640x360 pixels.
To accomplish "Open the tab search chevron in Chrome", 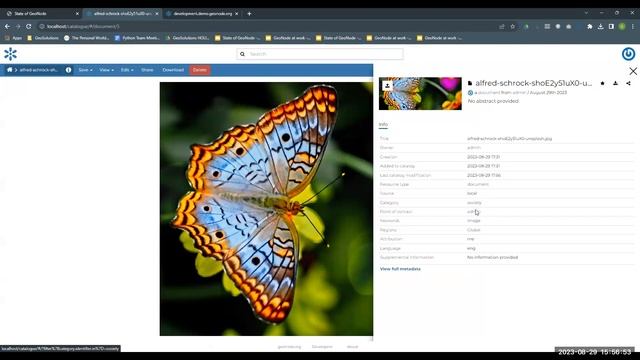I will [586, 13].
